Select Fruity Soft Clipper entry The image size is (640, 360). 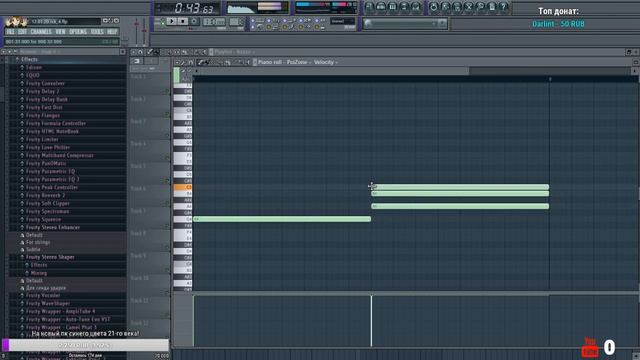(47, 203)
